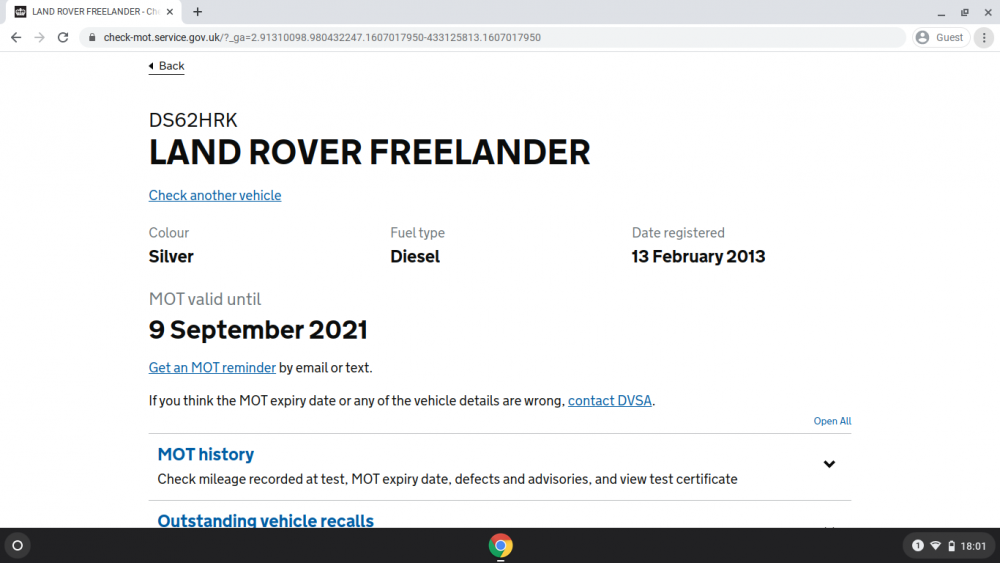Open a new browser tab with plus icon
The height and width of the screenshot is (563, 1000).
pos(198,11)
